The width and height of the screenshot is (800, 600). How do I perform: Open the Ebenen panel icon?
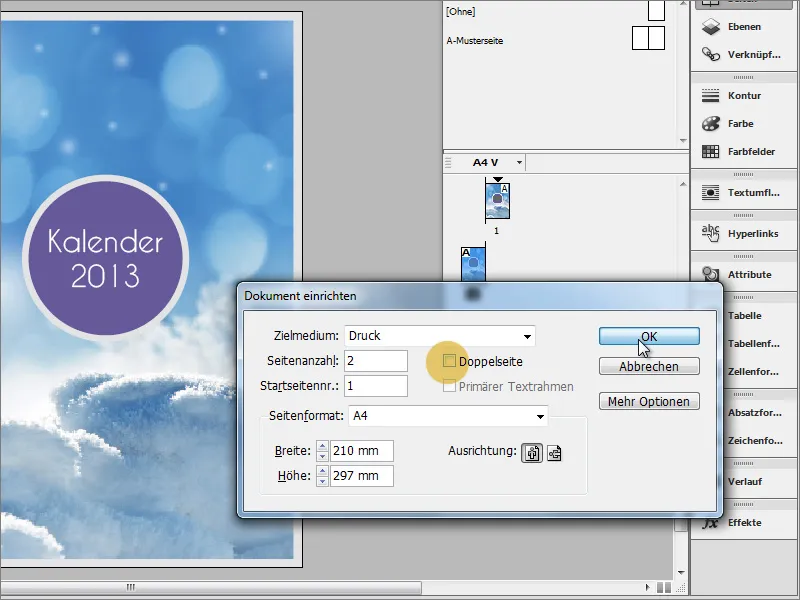(711, 27)
